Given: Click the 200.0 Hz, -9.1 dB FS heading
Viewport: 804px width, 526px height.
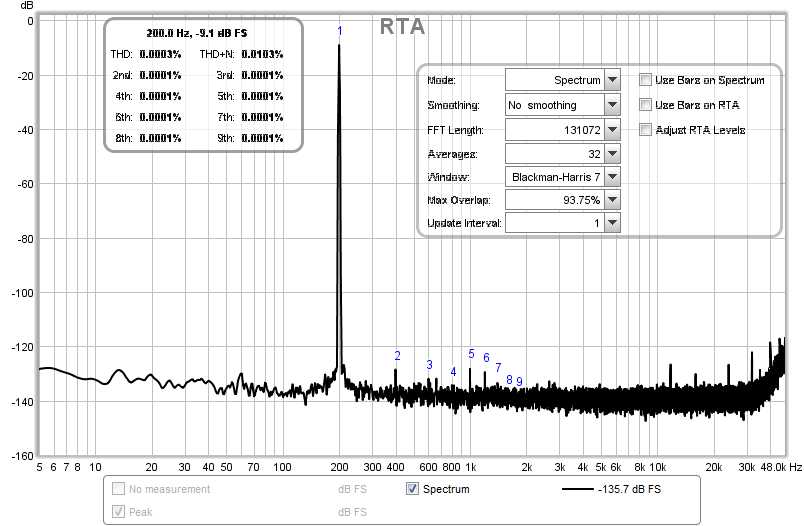Looking at the screenshot, I should coord(197,33).
